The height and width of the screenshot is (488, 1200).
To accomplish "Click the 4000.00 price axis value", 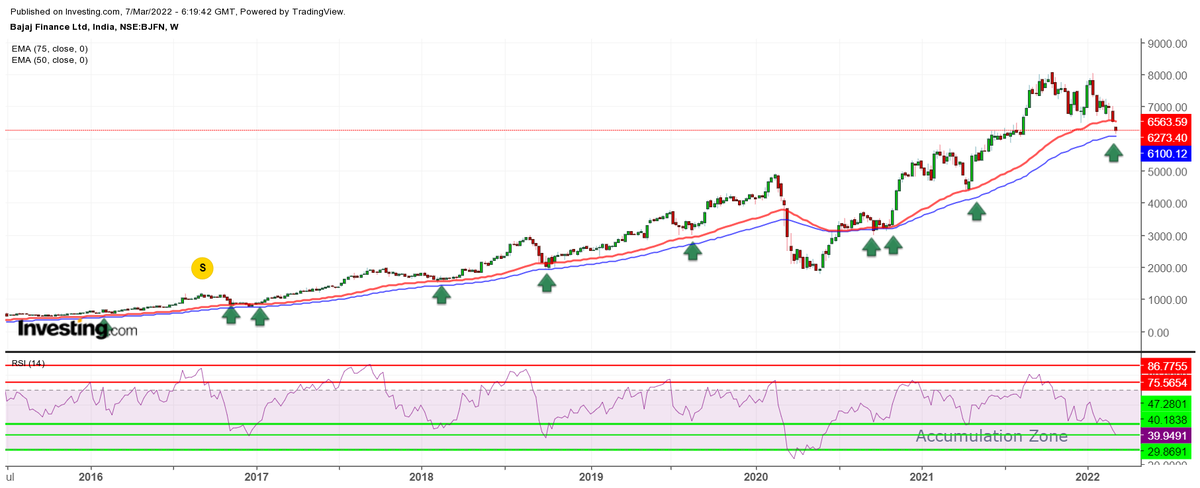I will coord(1168,204).
